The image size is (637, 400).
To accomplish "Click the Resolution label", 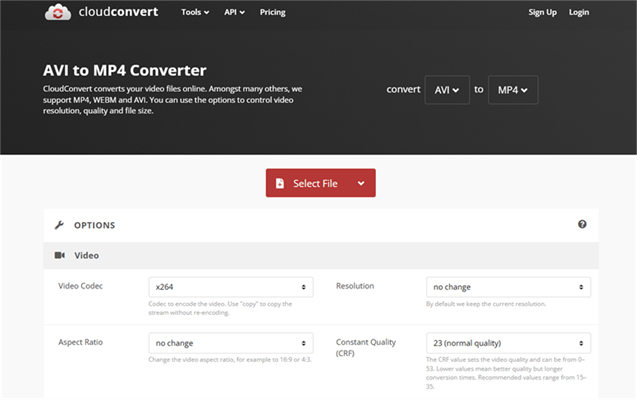I will (355, 286).
